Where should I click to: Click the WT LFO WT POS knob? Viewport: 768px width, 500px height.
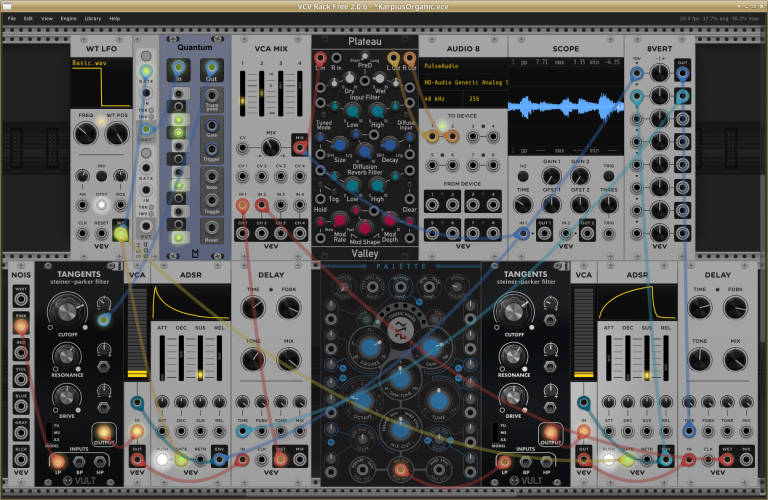[117, 133]
